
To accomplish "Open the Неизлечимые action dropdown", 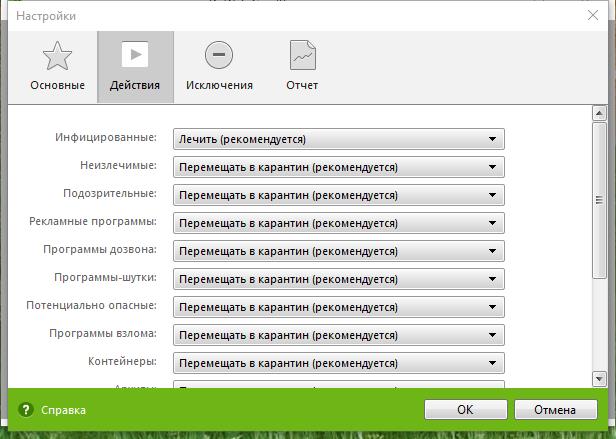I will (339, 167).
